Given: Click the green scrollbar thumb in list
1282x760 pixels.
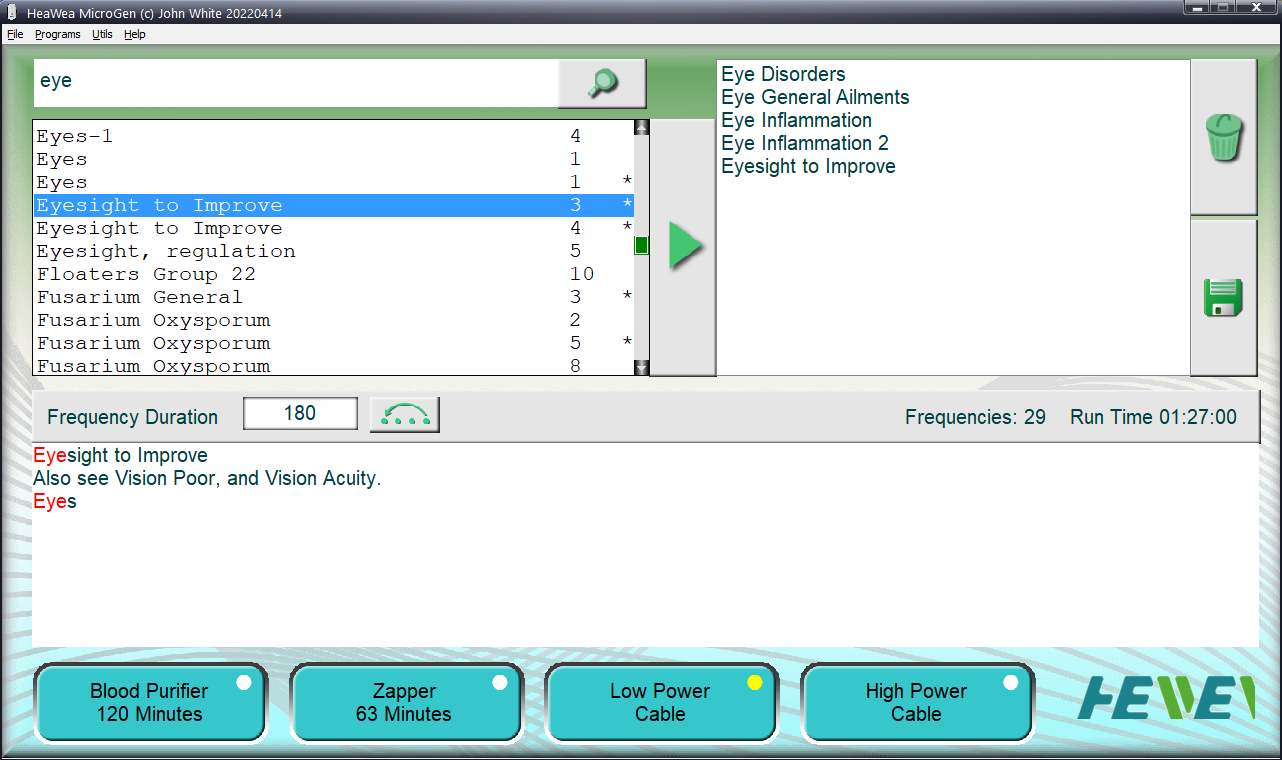Looking at the screenshot, I should click(642, 245).
